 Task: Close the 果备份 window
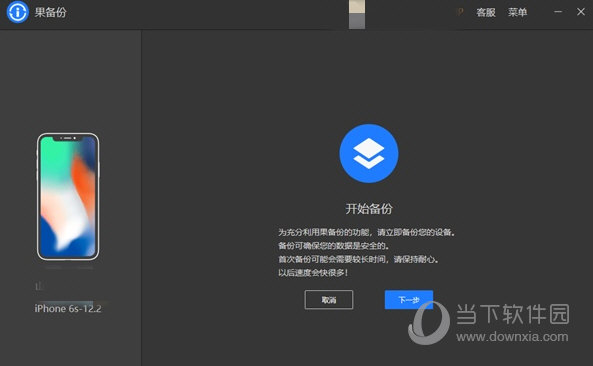pos(581,12)
